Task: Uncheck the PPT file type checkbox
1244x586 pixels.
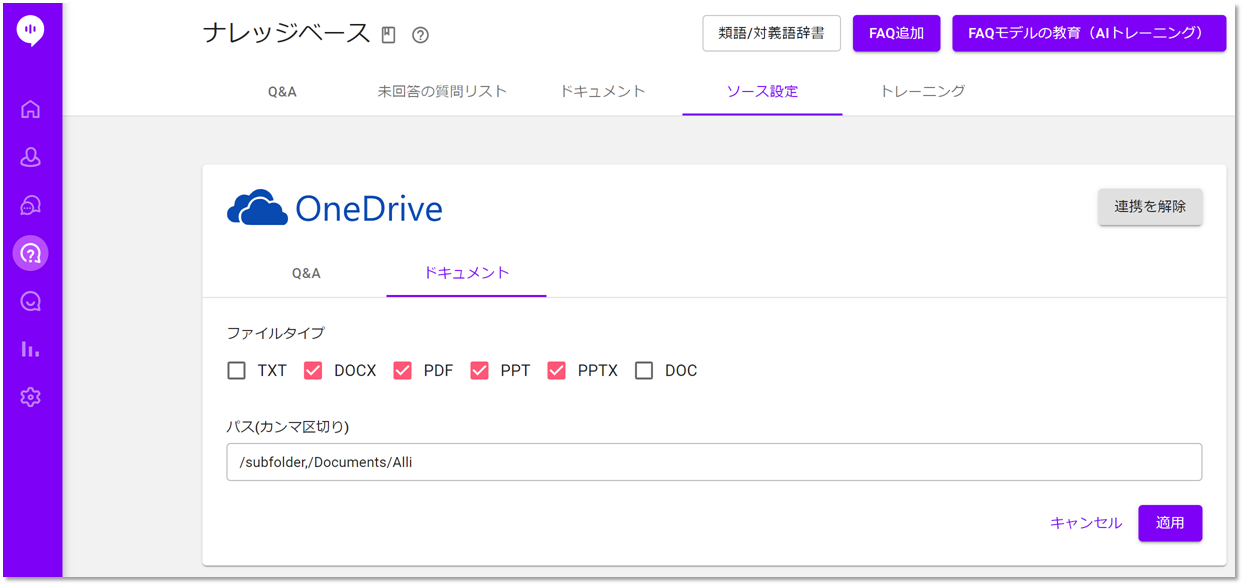Action: click(x=480, y=371)
